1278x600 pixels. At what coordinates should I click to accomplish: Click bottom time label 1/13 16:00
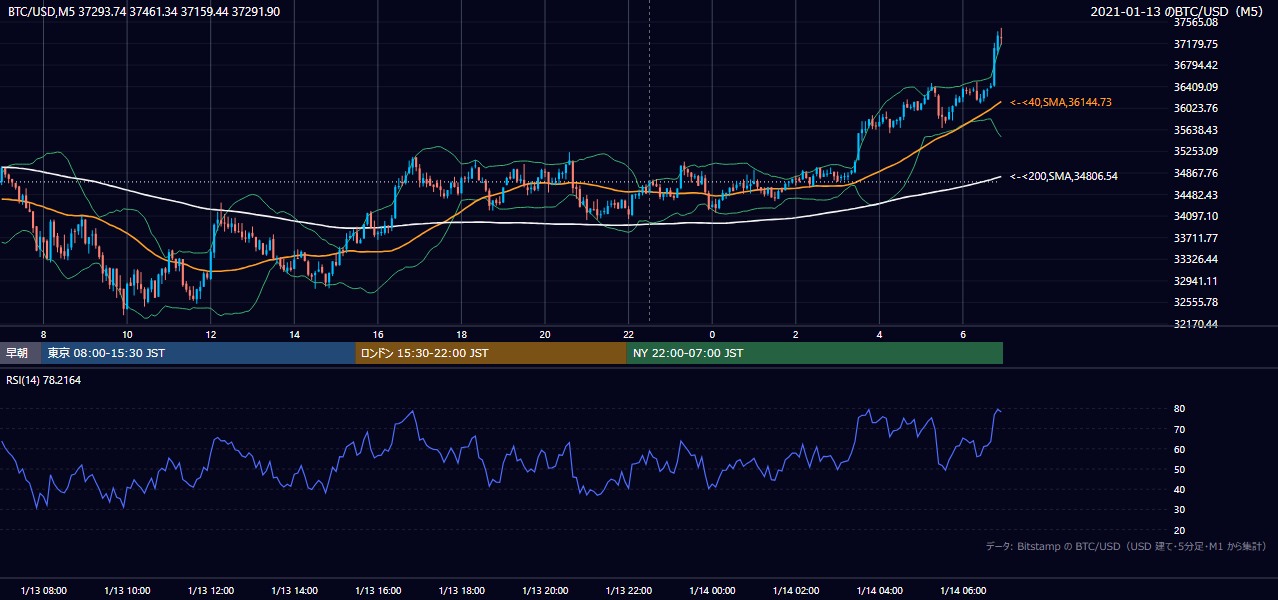(378, 591)
